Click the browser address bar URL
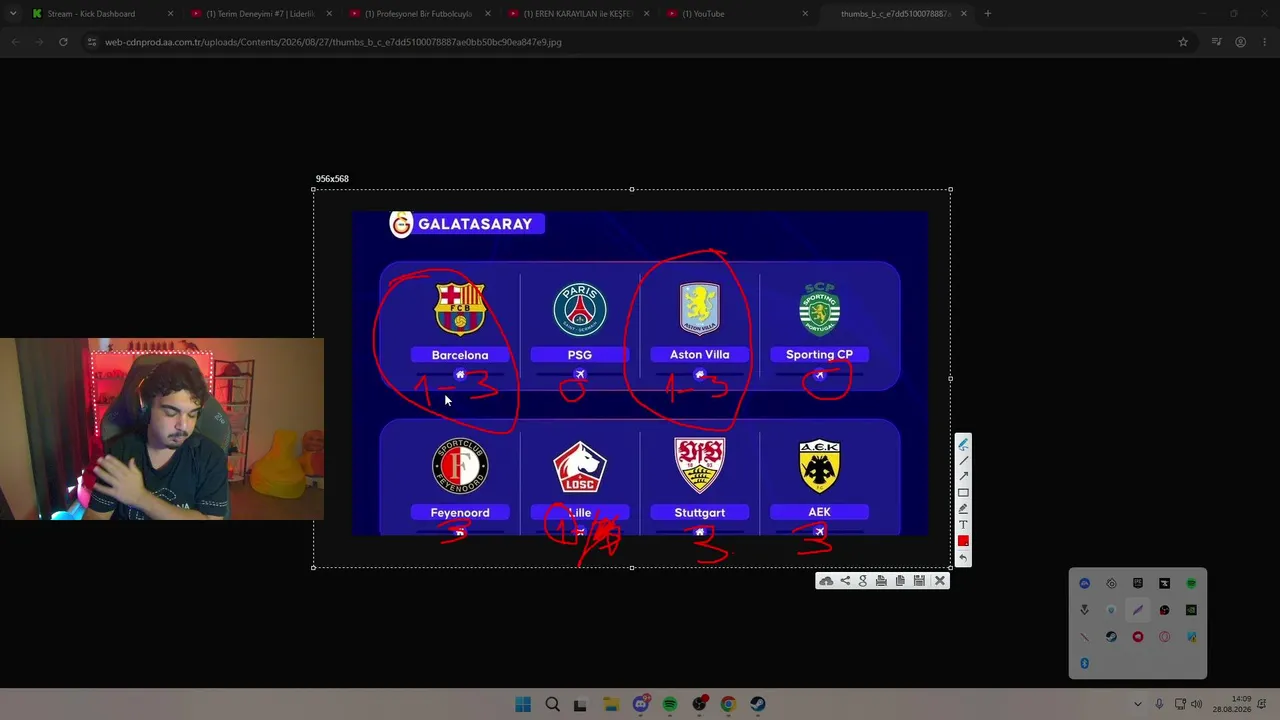 pyautogui.click(x=333, y=42)
